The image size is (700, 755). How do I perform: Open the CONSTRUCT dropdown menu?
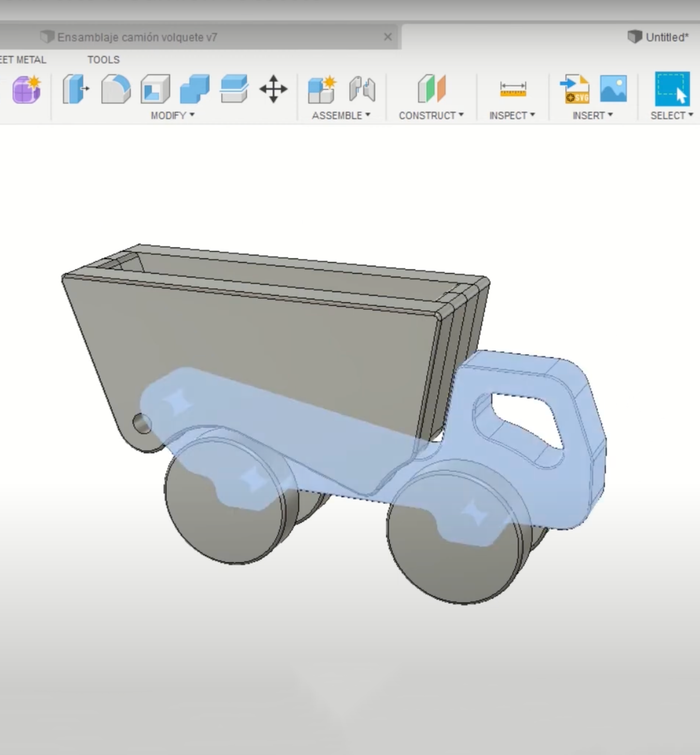(431, 116)
